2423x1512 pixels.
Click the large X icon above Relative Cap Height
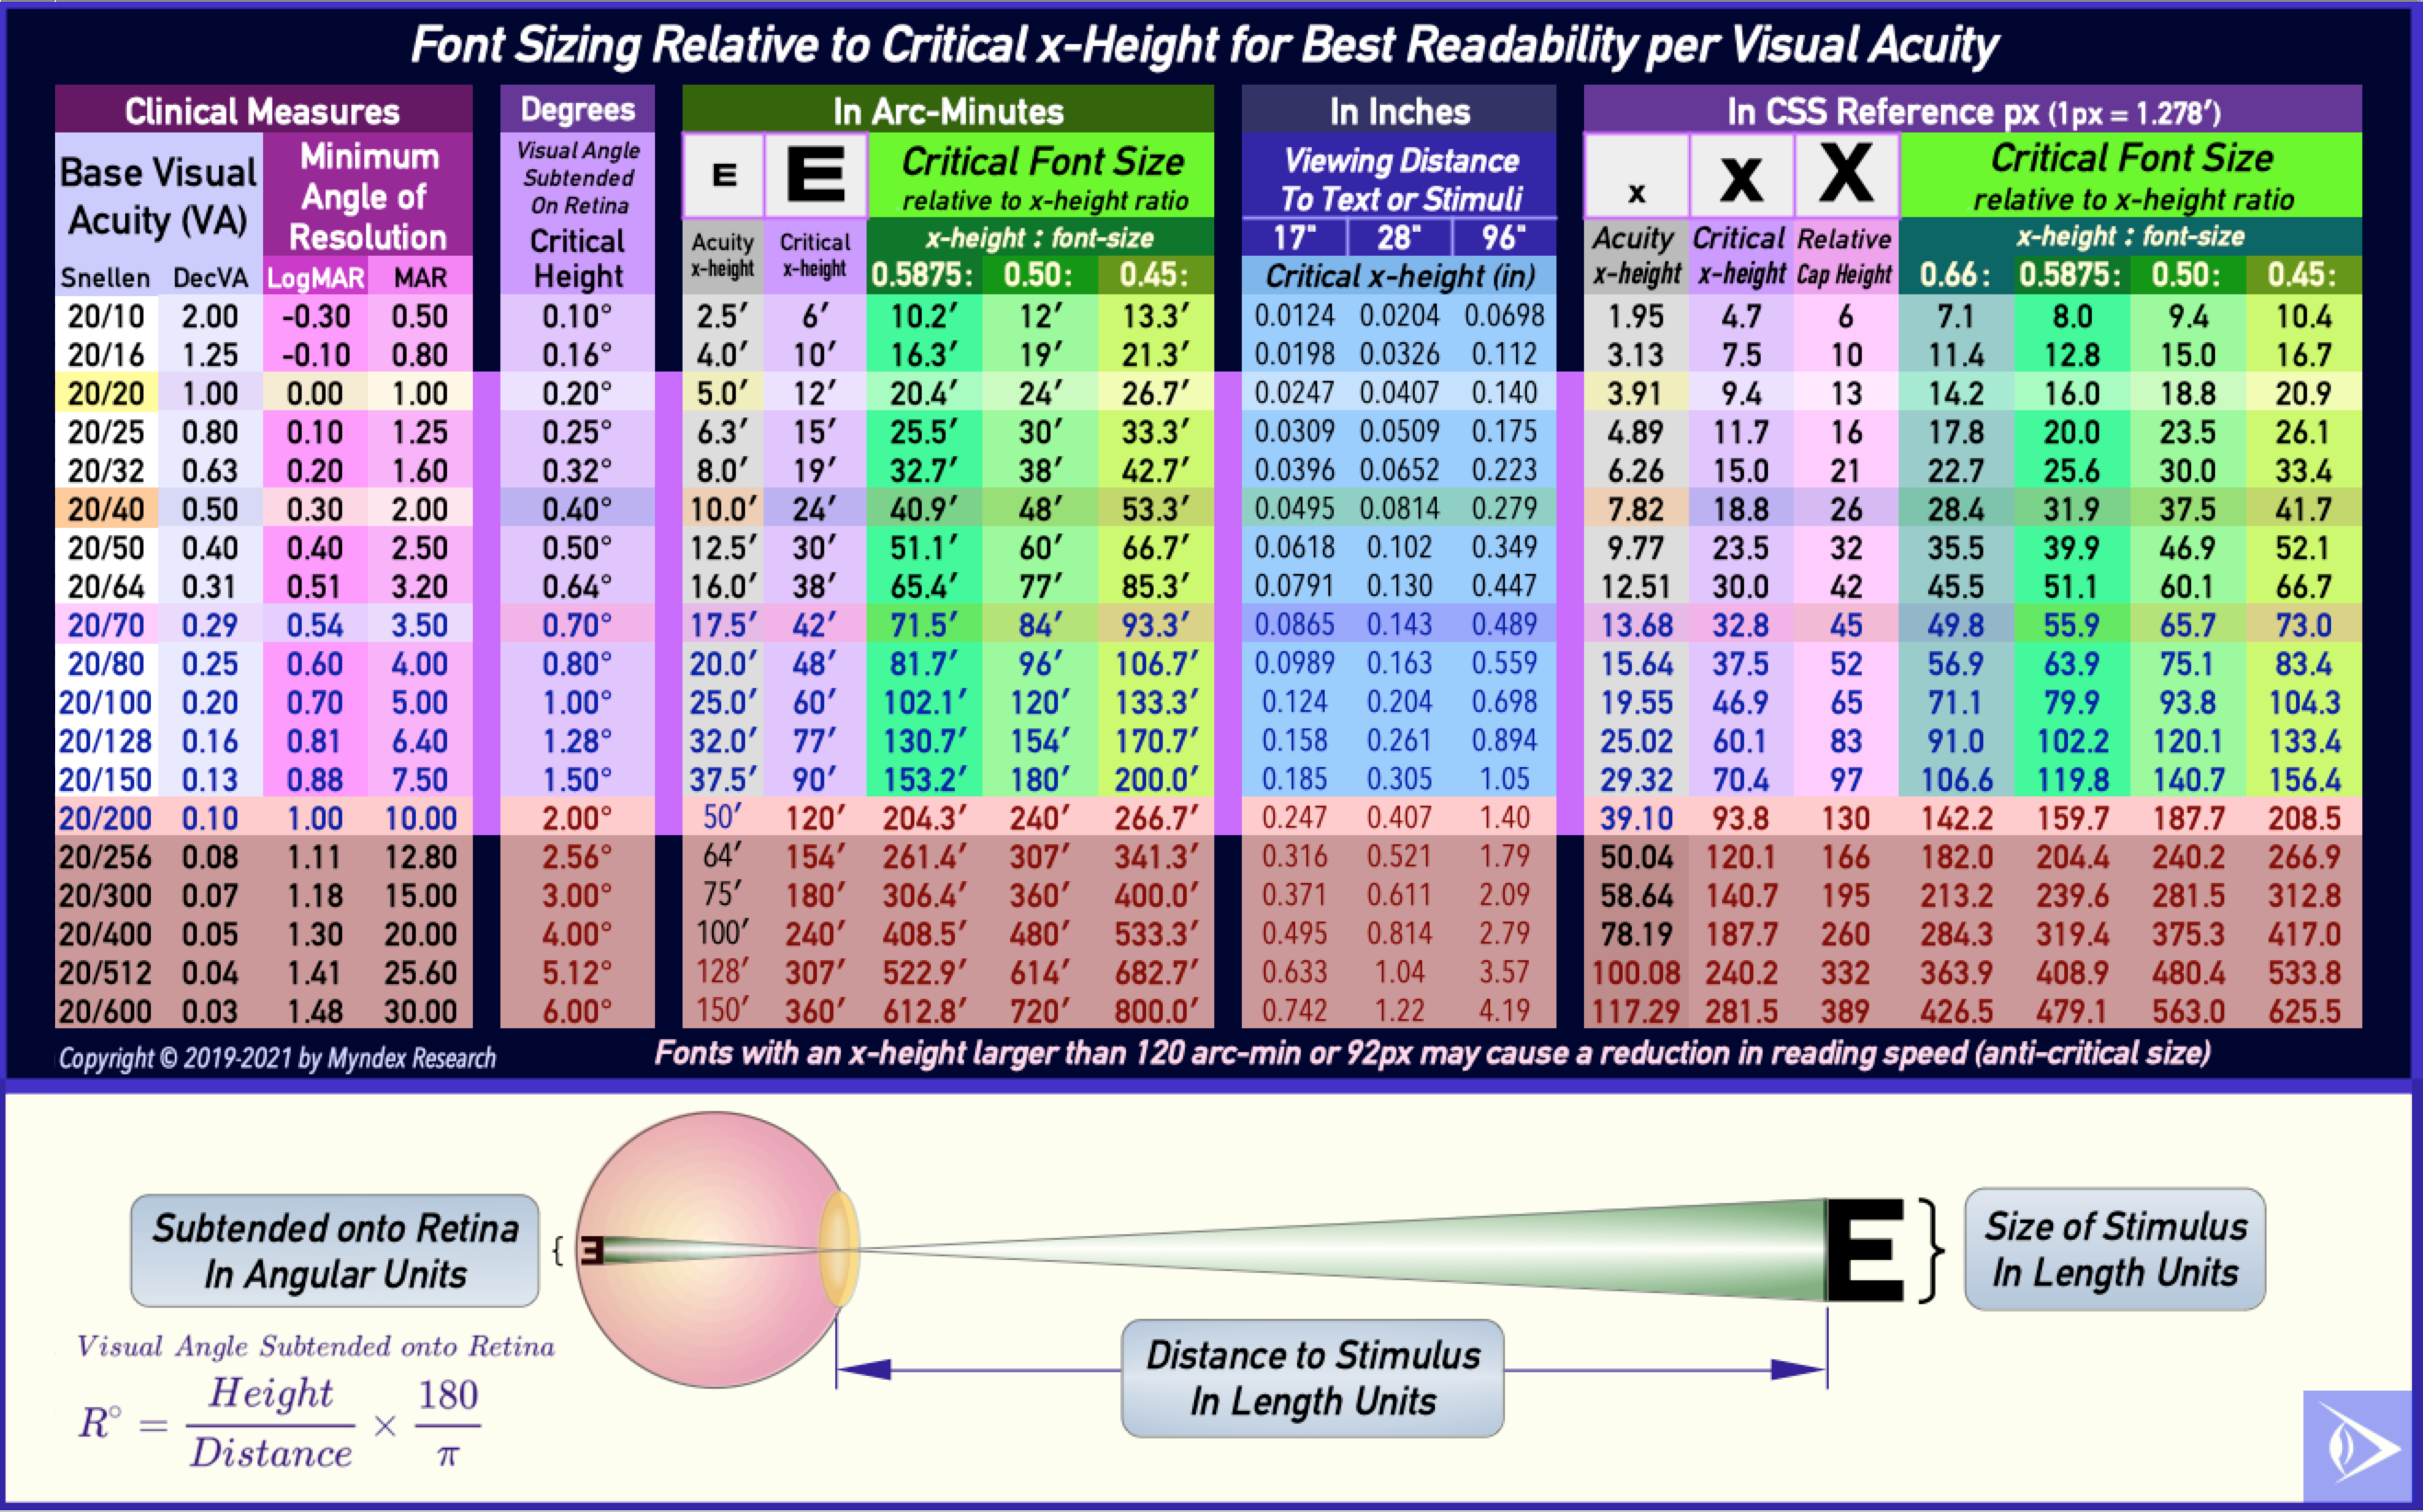pyautogui.click(x=1846, y=173)
